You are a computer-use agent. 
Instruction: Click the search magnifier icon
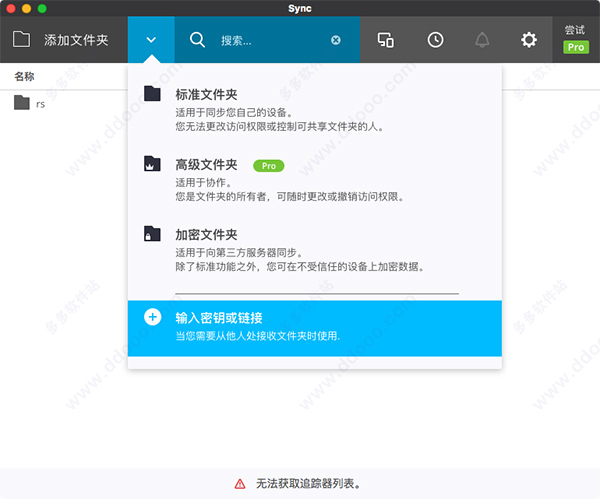coord(197,40)
